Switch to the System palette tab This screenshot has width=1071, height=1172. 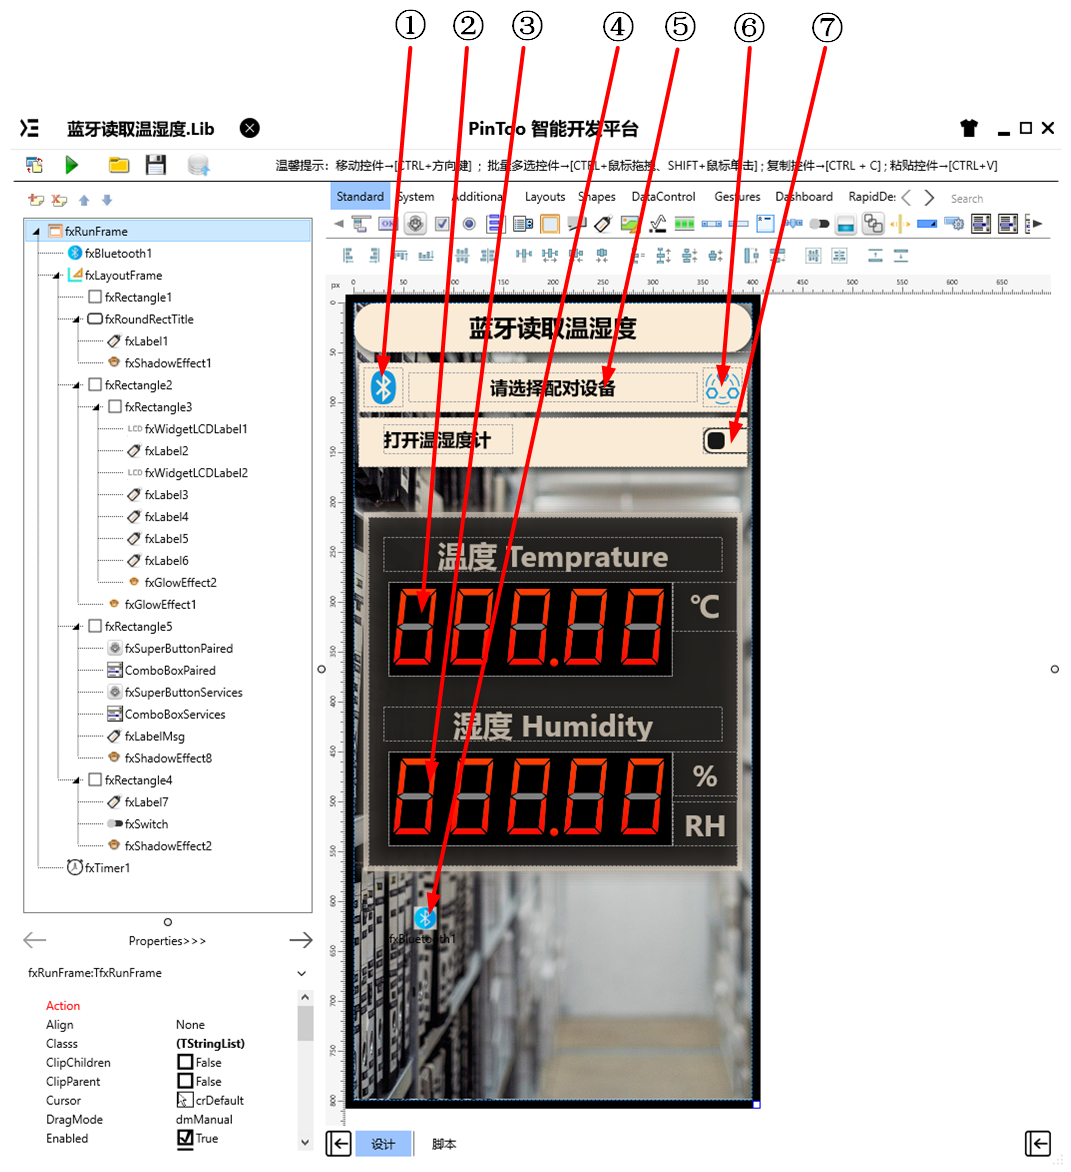coord(416,197)
